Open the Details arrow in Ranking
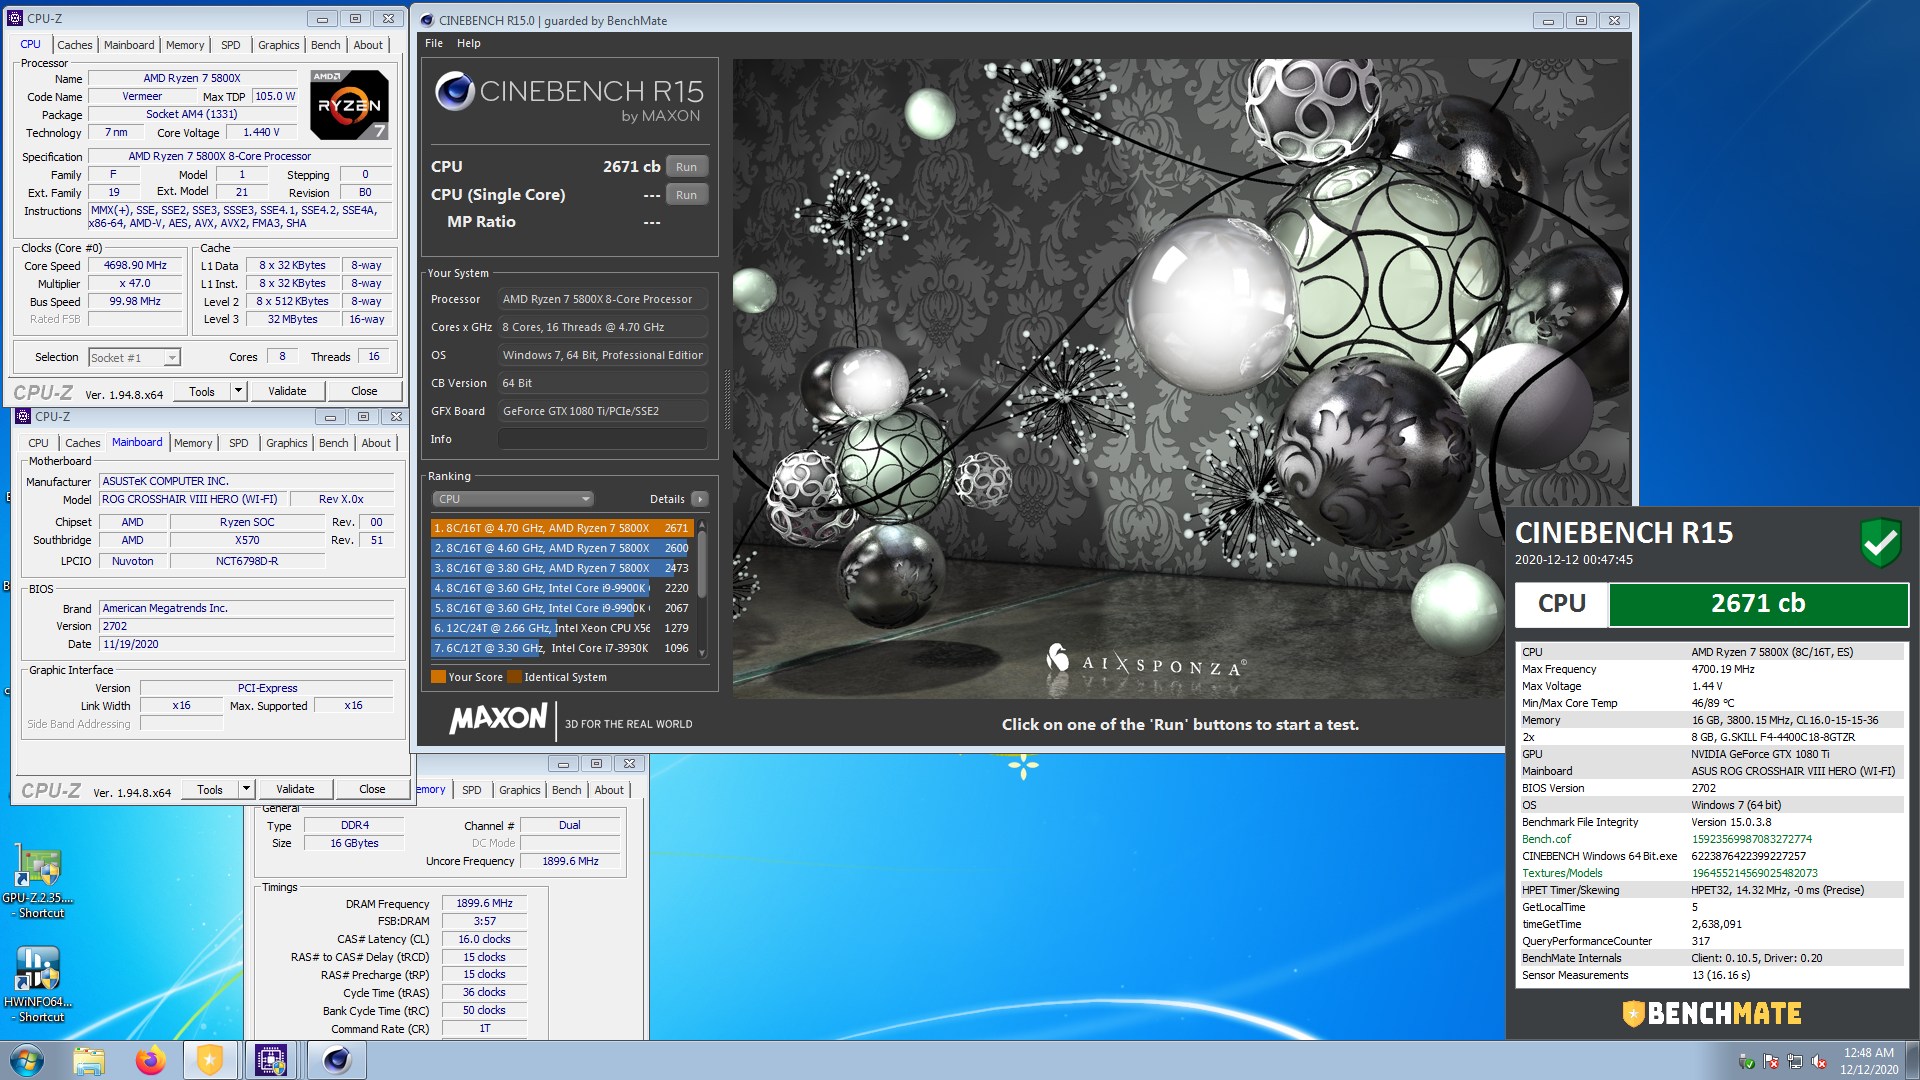The height and width of the screenshot is (1080, 1920). pyautogui.click(x=700, y=499)
